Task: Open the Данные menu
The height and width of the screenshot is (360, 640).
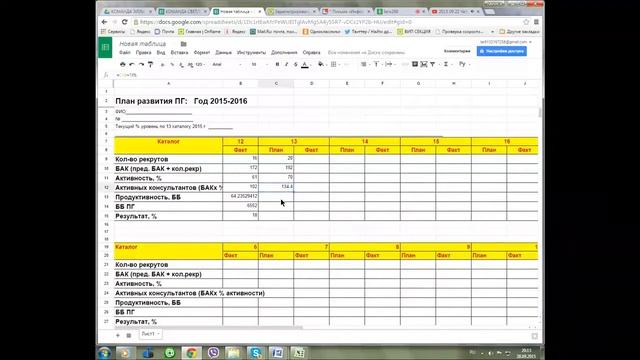Action: pos(223,53)
